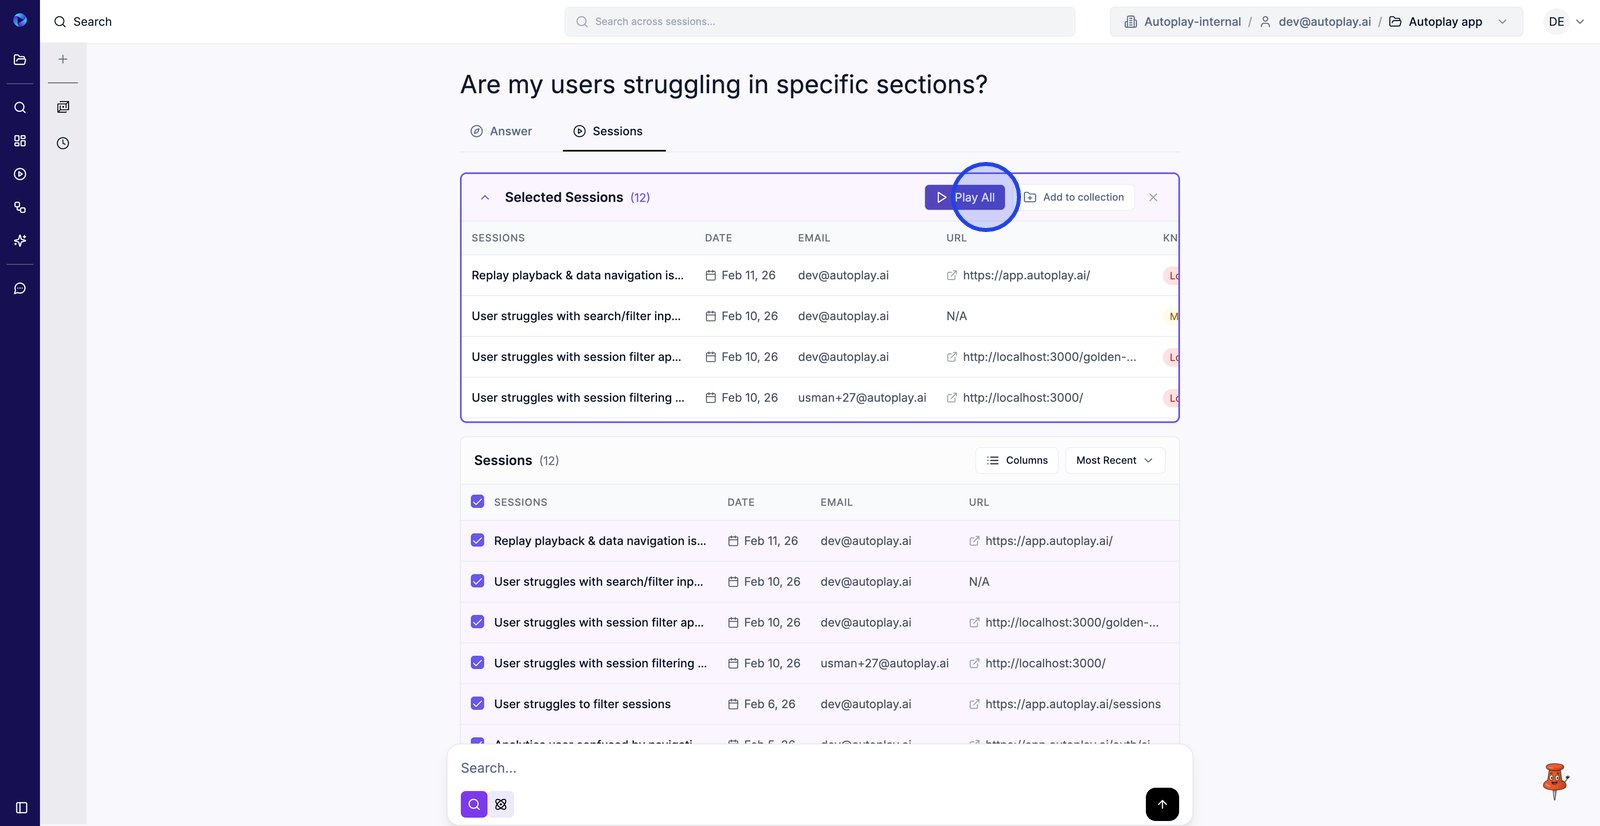Click the magnifier icon in left sidebar
The image size is (1600, 826).
[19, 107]
